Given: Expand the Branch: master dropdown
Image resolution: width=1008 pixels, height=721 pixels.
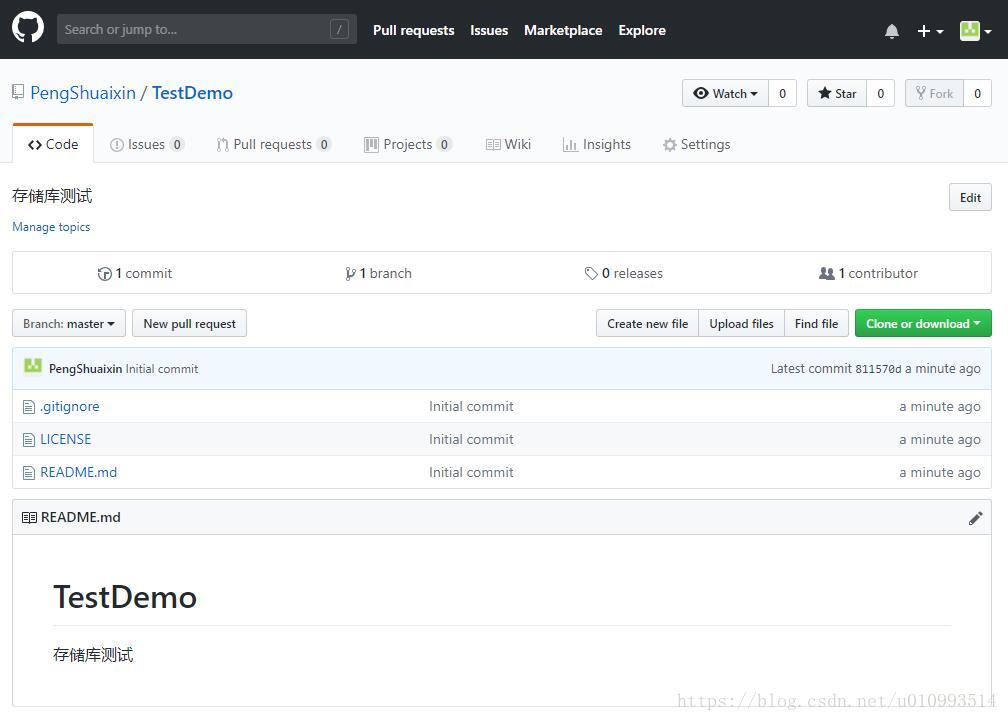Looking at the screenshot, I should (x=69, y=323).
